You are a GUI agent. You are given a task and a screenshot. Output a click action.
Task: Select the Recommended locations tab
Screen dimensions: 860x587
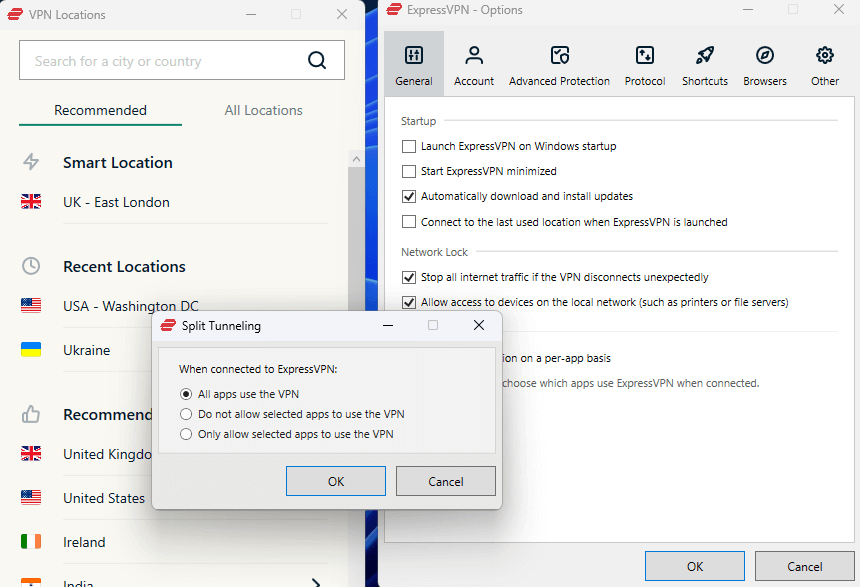coord(100,110)
